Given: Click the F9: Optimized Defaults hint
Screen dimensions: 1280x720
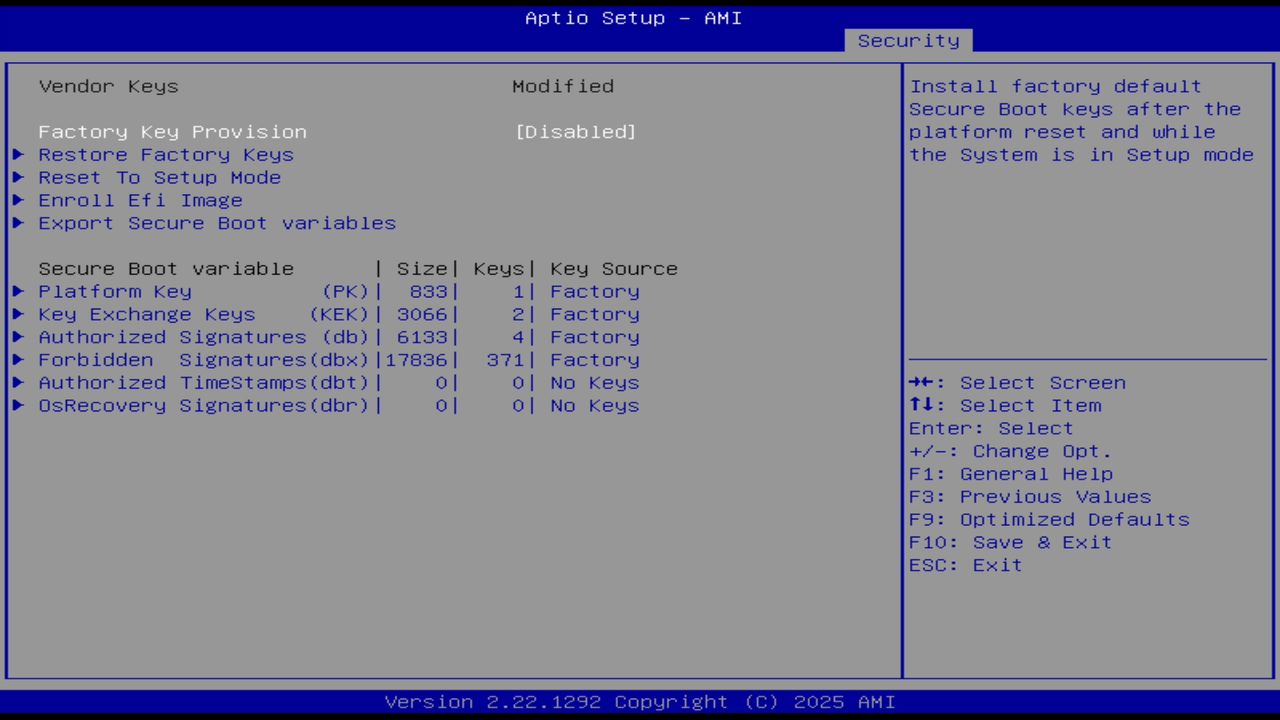Looking at the screenshot, I should 1049,520.
